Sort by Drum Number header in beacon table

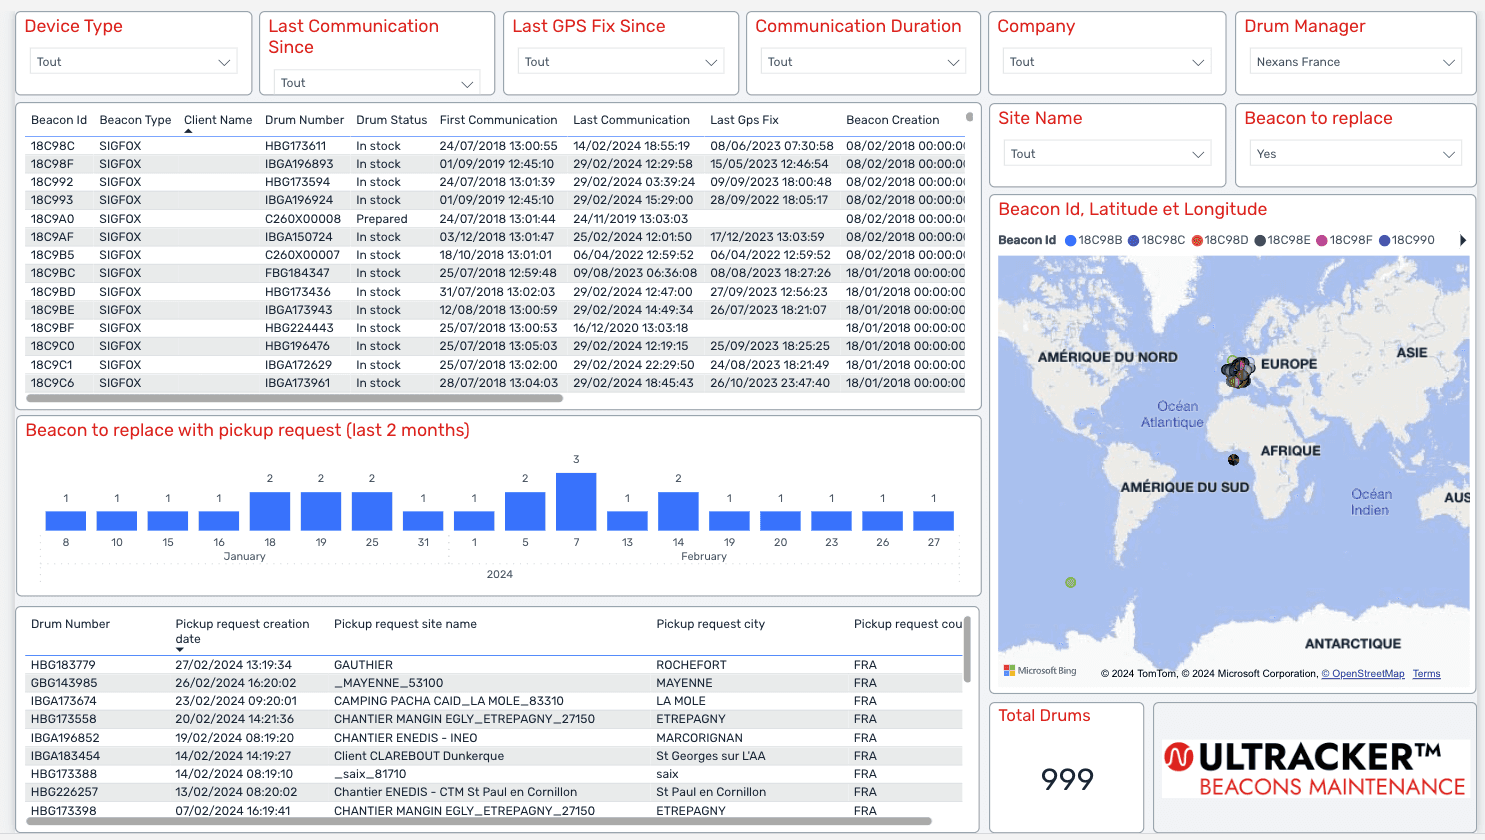[x=304, y=120]
